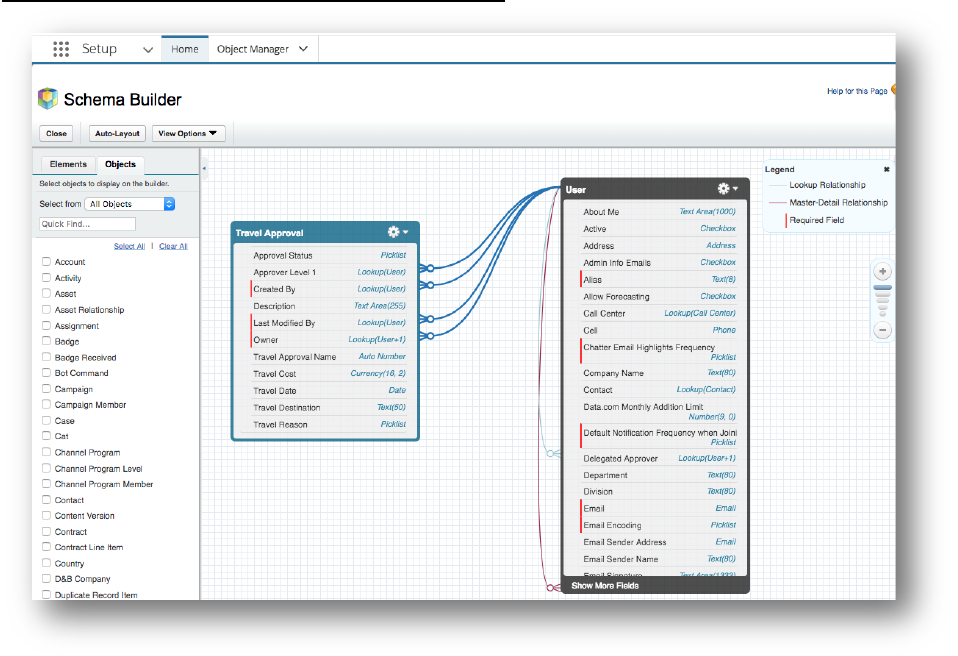Check the Case object checkbox
The width and height of the screenshot is (958, 656).
tap(46, 420)
